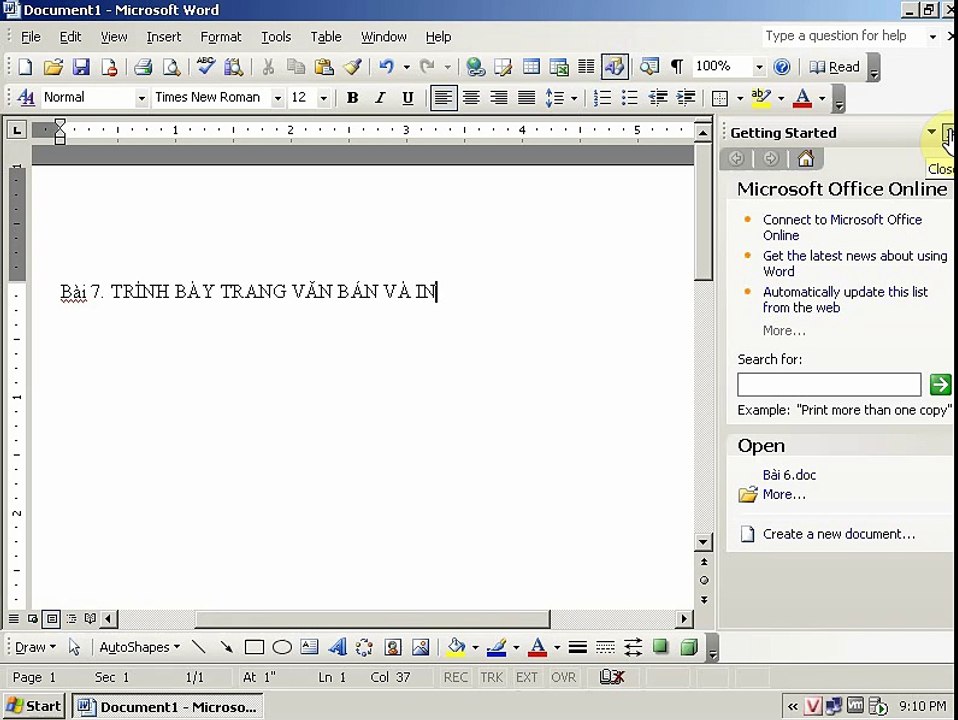958x720 pixels.
Task: Apply highlight color with marker icon
Action: click(x=761, y=98)
